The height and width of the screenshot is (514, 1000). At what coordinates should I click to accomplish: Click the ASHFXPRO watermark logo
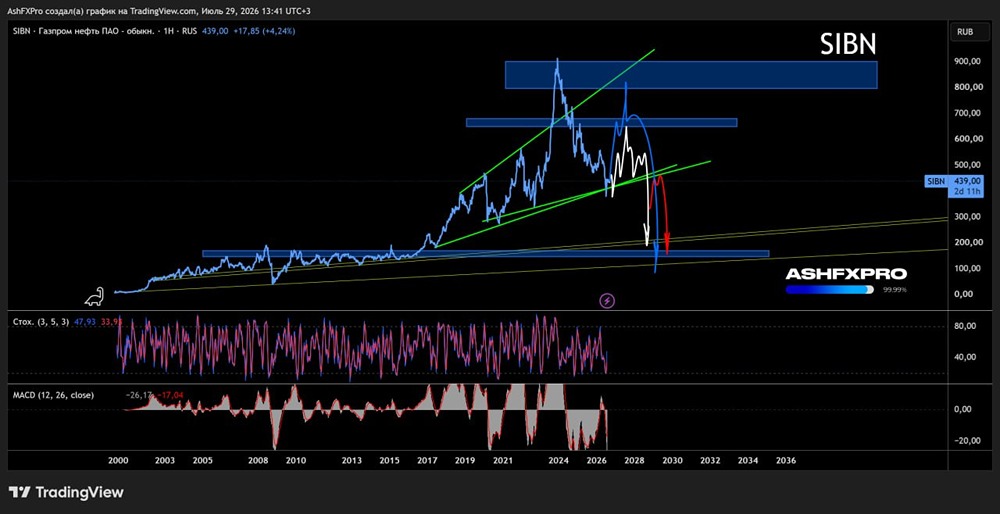click(846, 274)
